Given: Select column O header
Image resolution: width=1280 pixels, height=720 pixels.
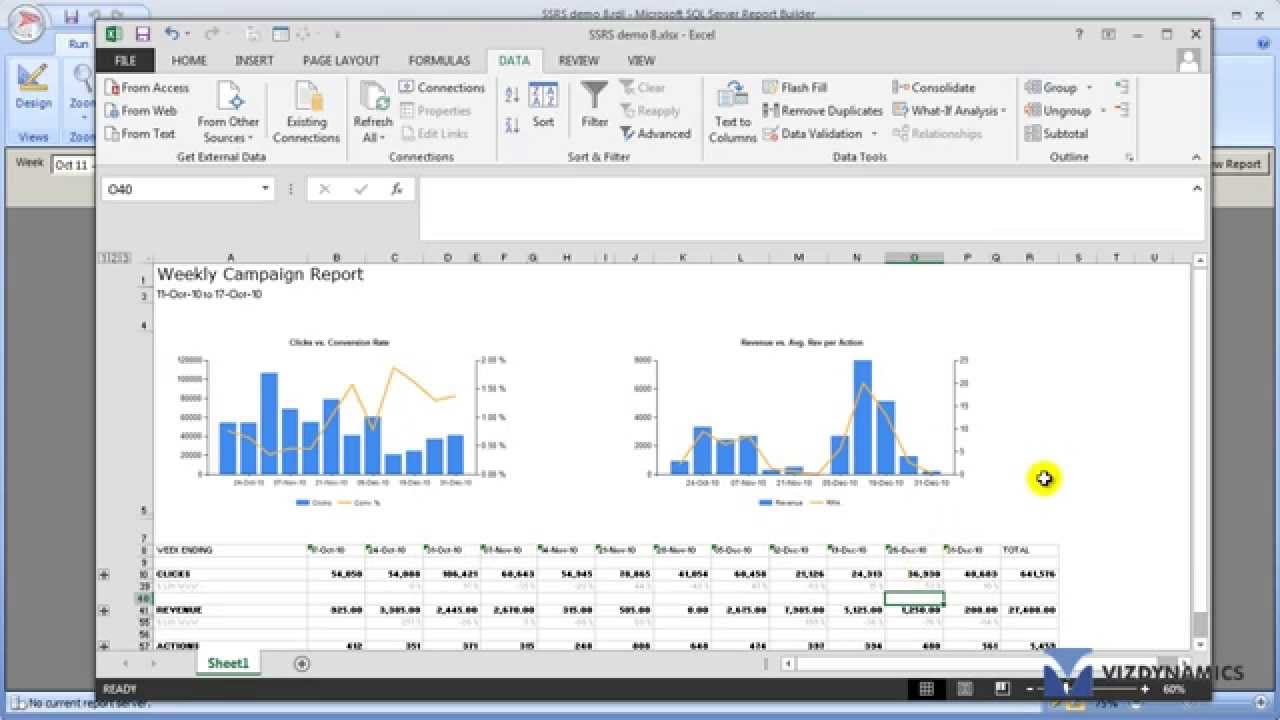Looking at the screenshot, I should point(914,258).
